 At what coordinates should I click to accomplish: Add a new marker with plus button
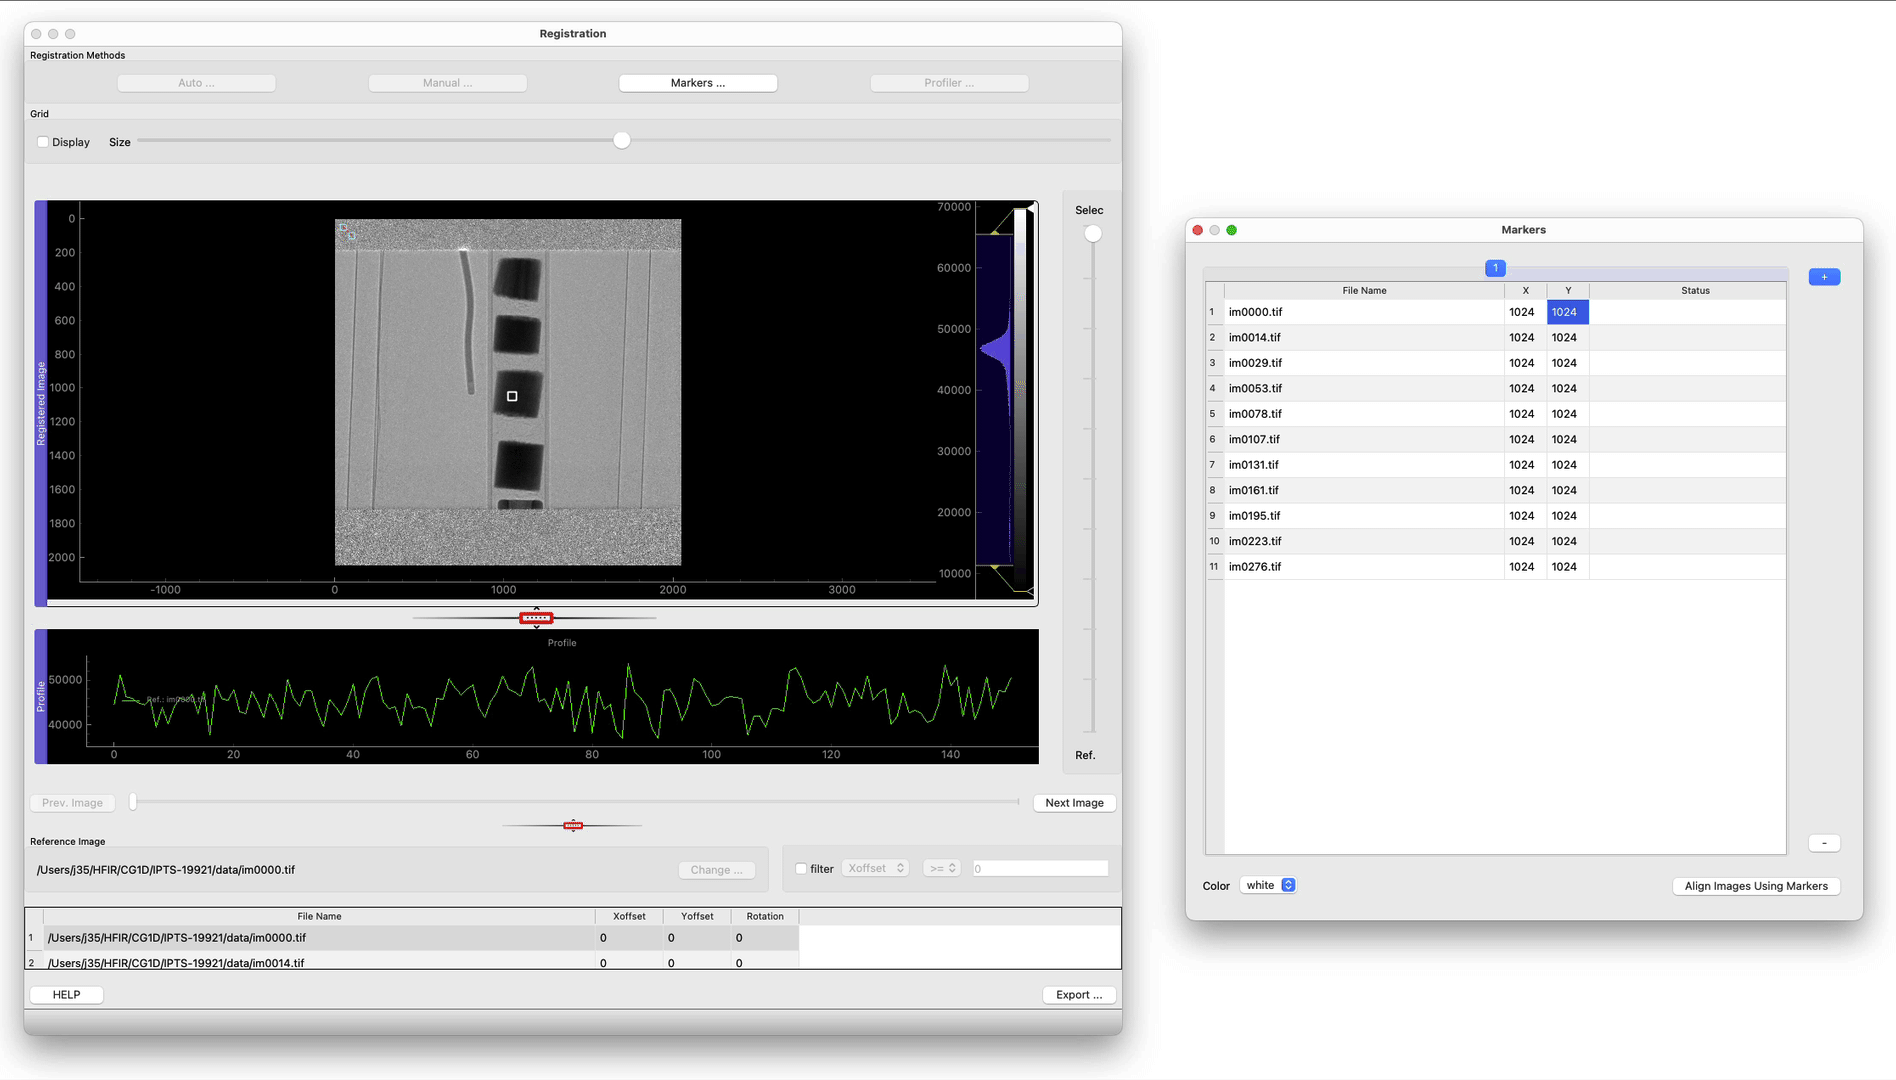click(1824, 277)
